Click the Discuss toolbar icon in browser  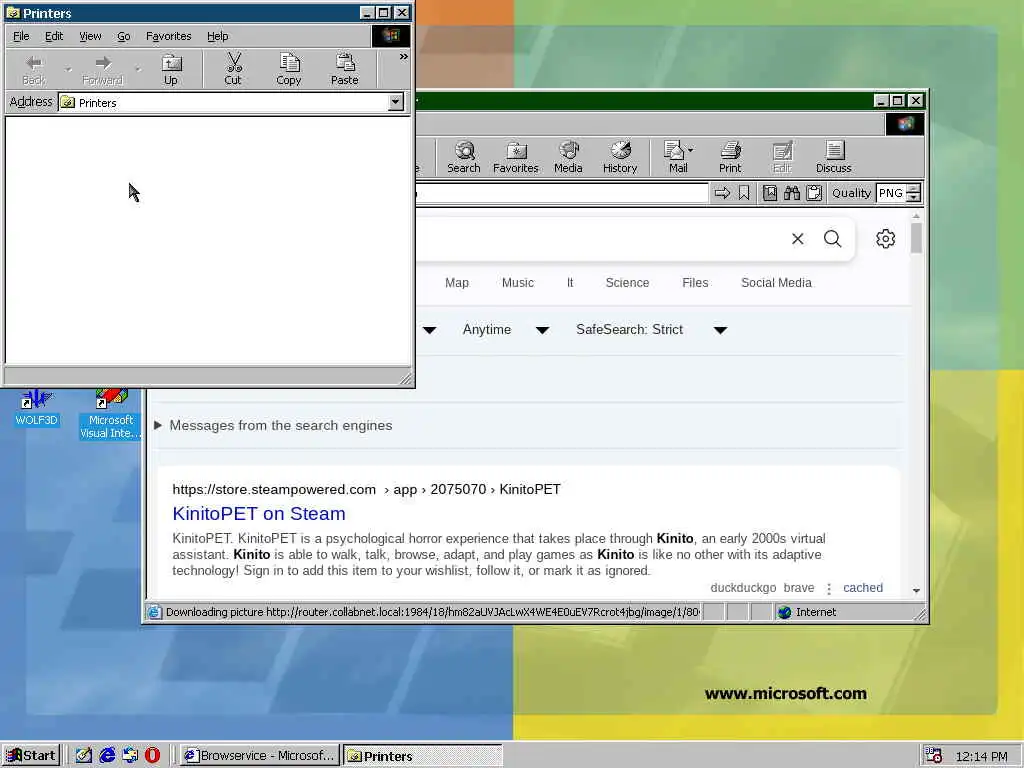(x=834, y=157)
